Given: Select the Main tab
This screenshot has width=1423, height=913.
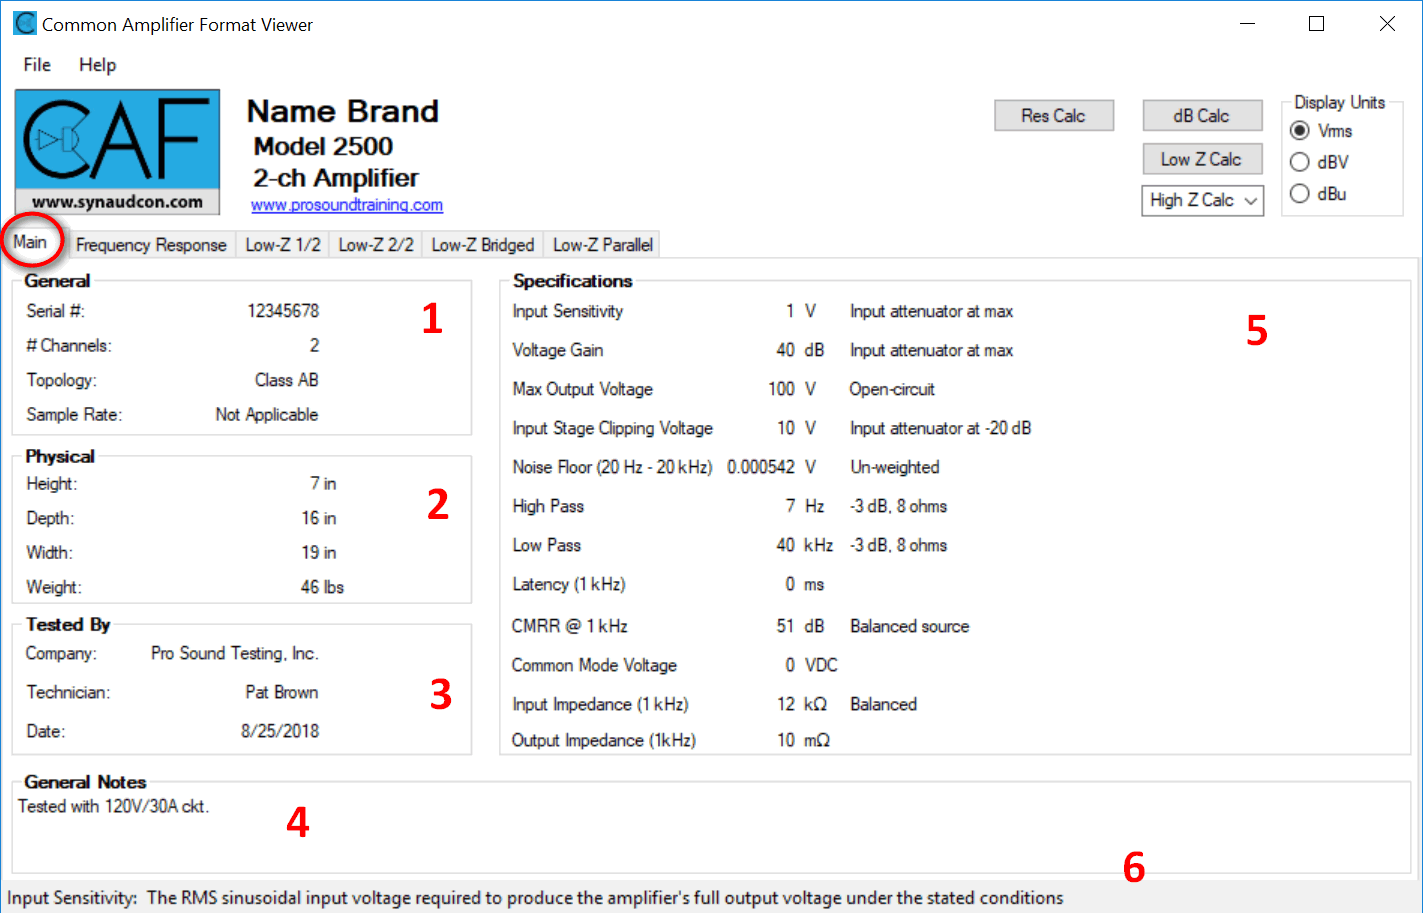Looking at the screenshot, I should pos(30,242).
